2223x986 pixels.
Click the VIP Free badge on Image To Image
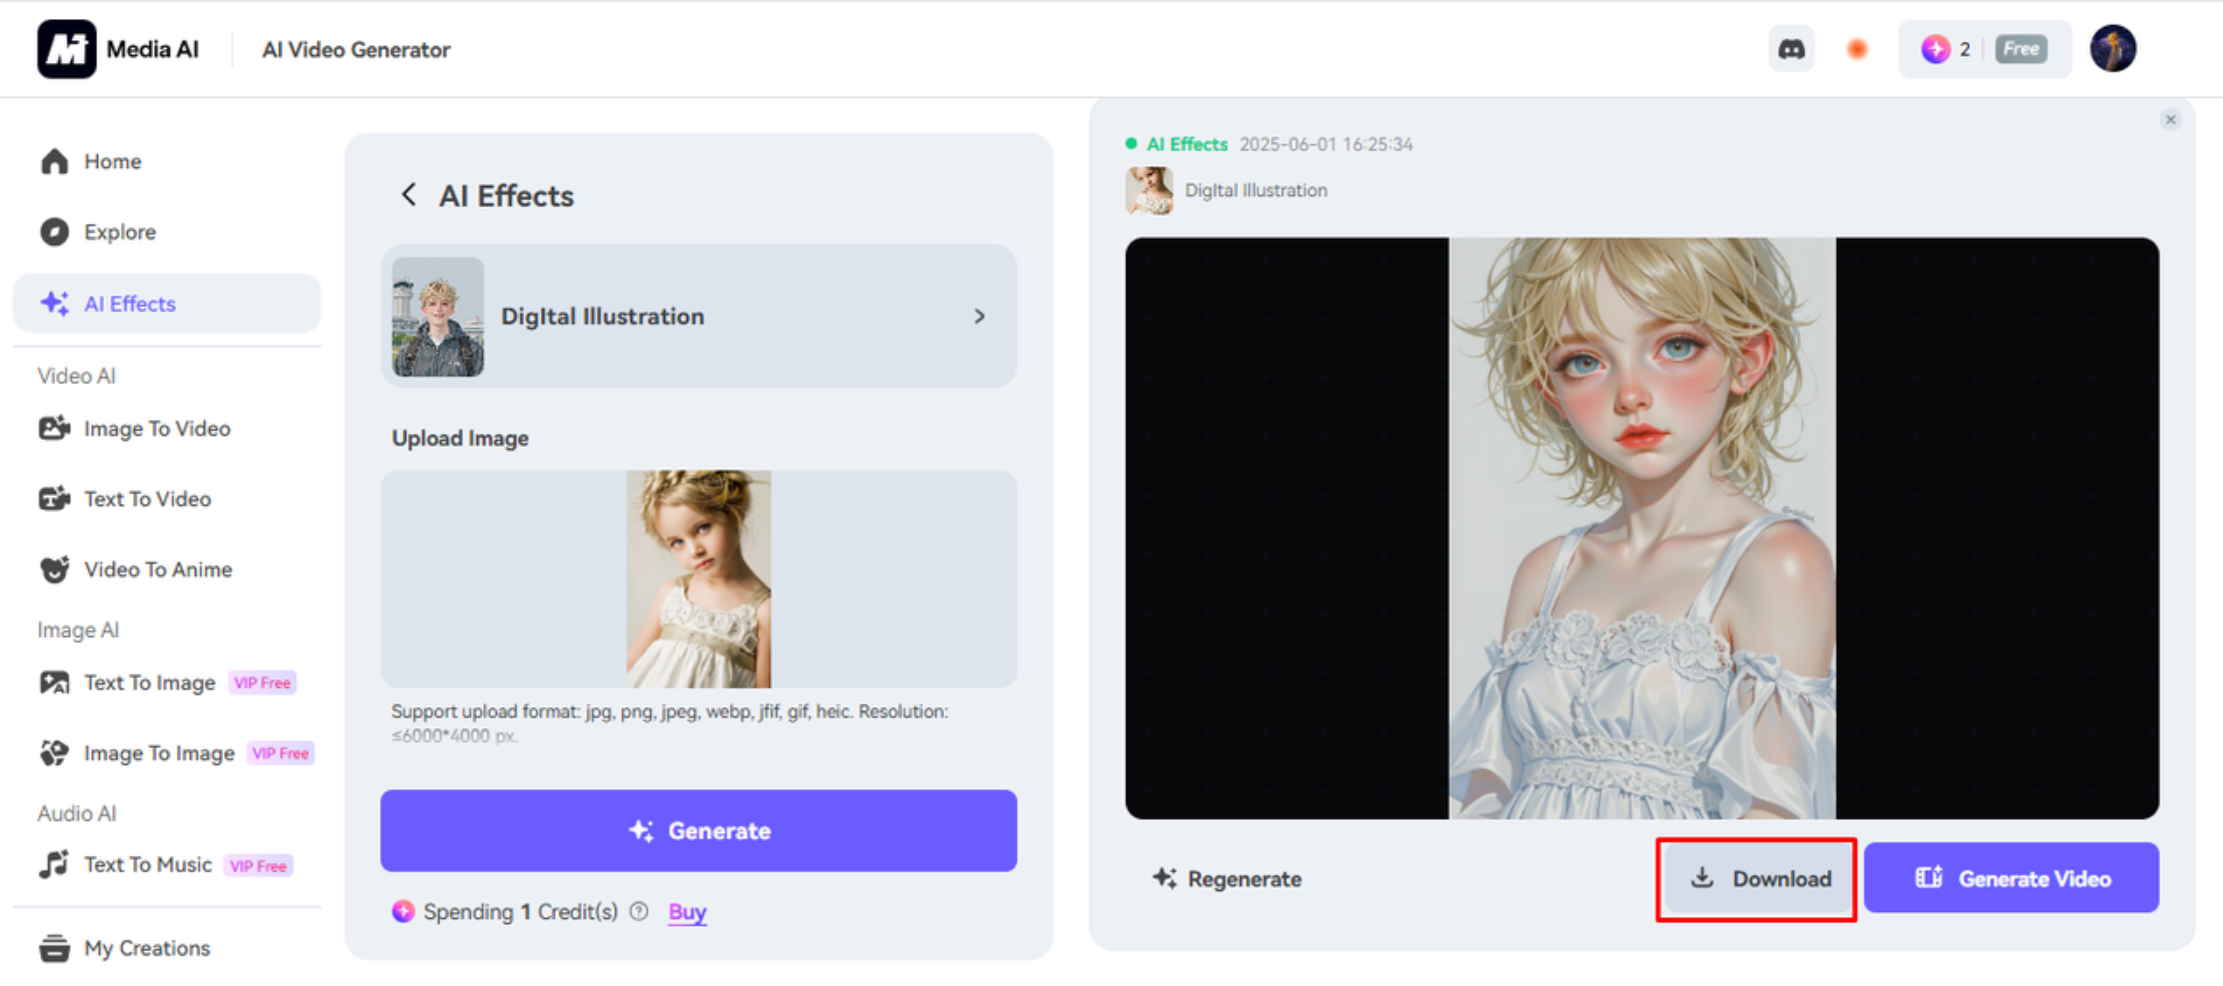[x=280, y=753]
